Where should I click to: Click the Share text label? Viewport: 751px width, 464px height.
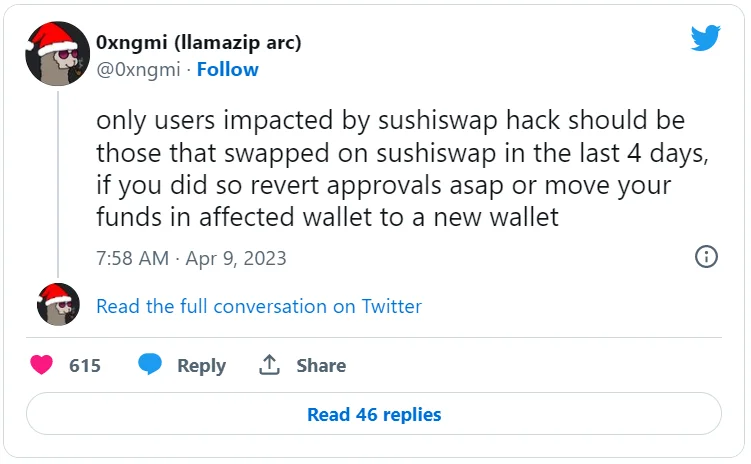coord(321,366)
